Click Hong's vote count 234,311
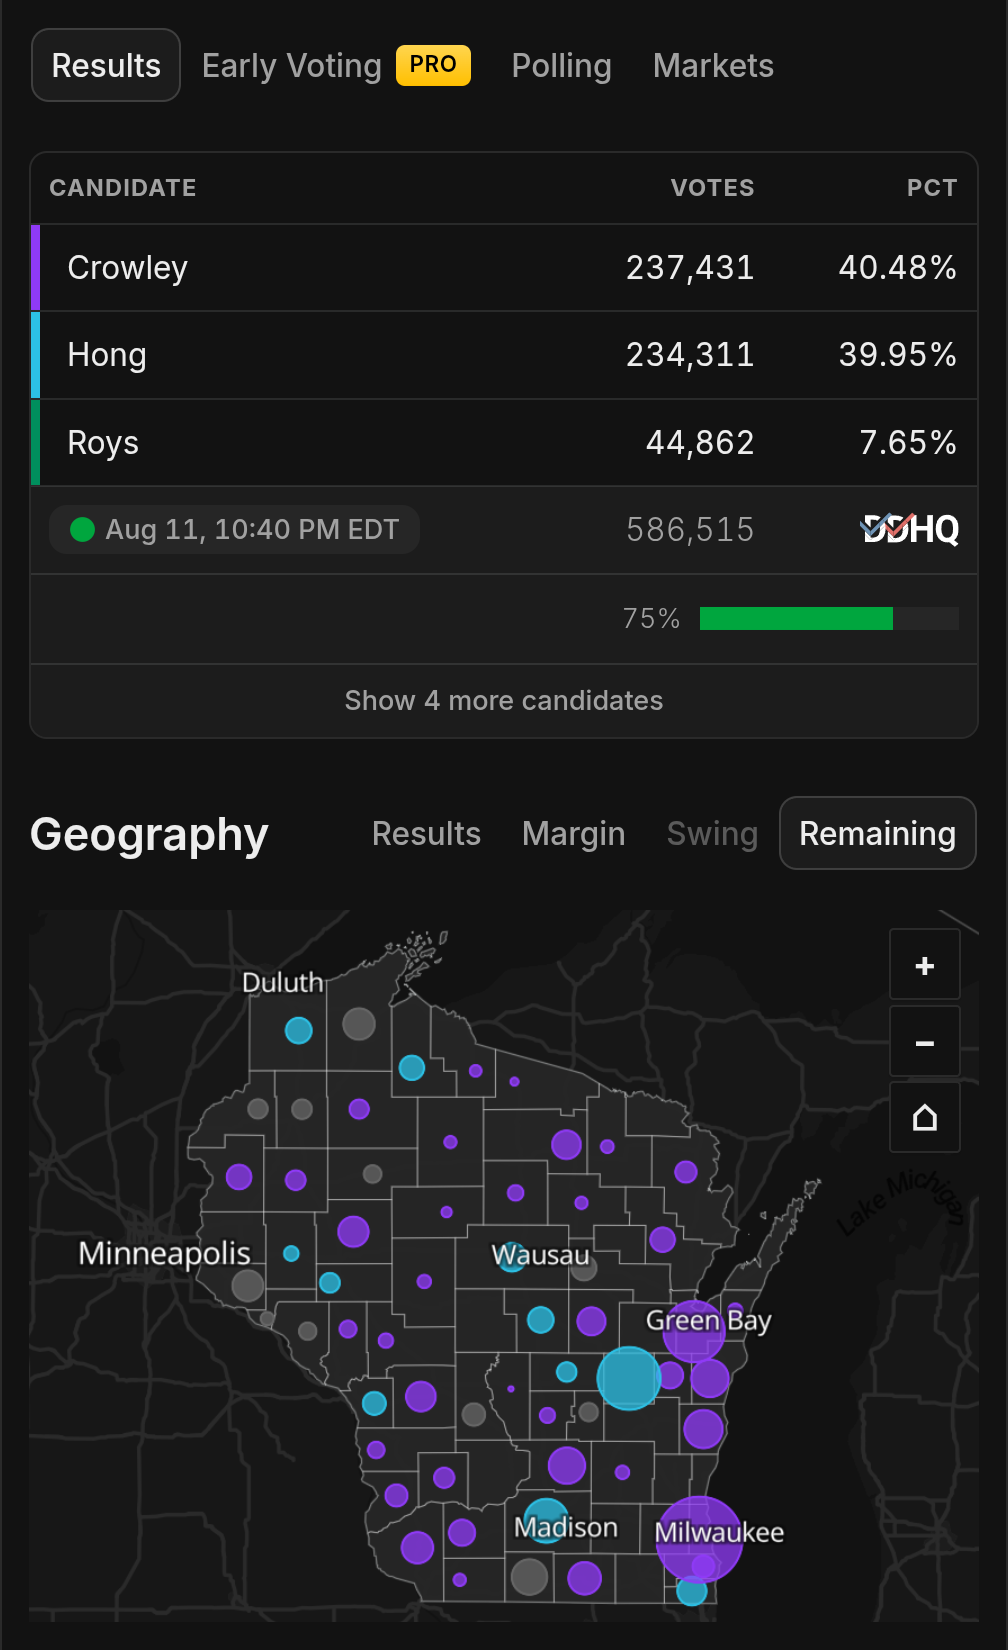The image size is (1008, 1650). (x=690, y=355)
